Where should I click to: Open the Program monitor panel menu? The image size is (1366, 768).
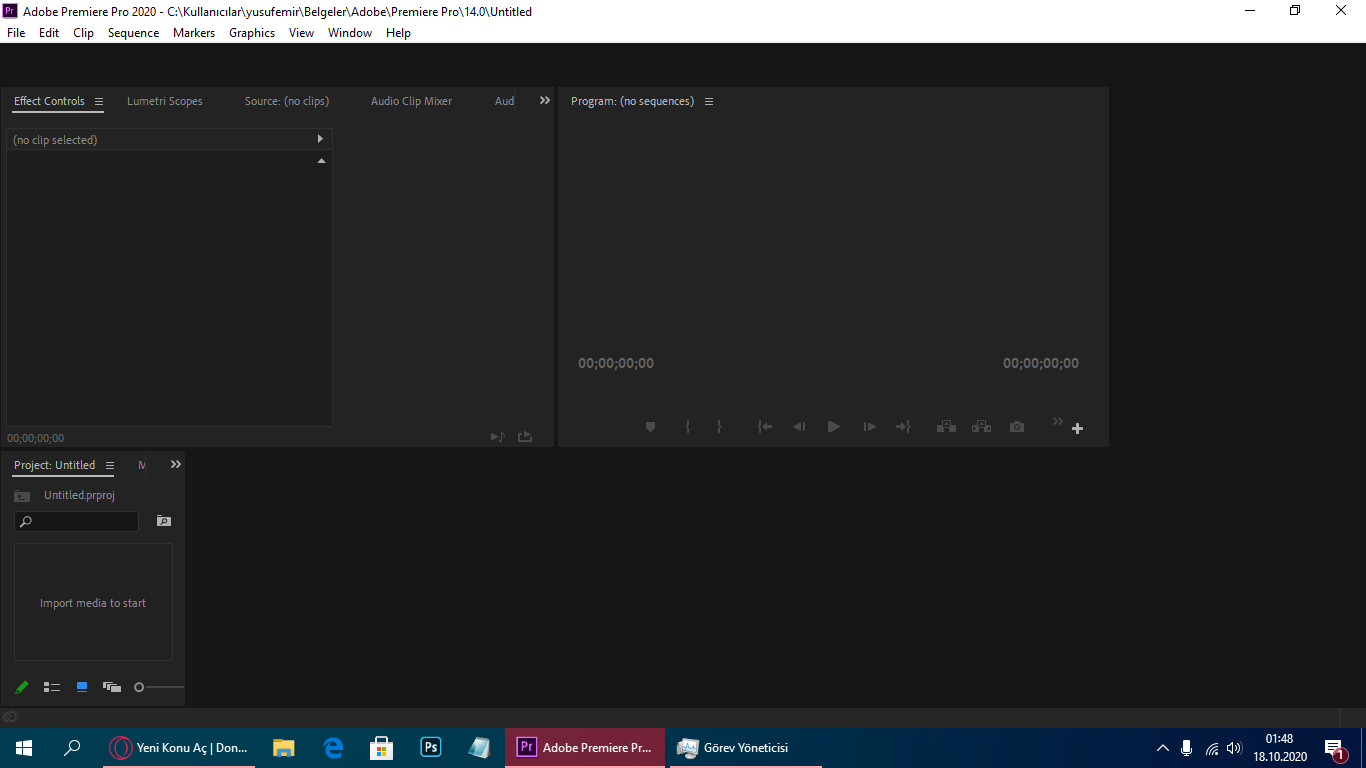pyautogui.click(x=709, y=101)
